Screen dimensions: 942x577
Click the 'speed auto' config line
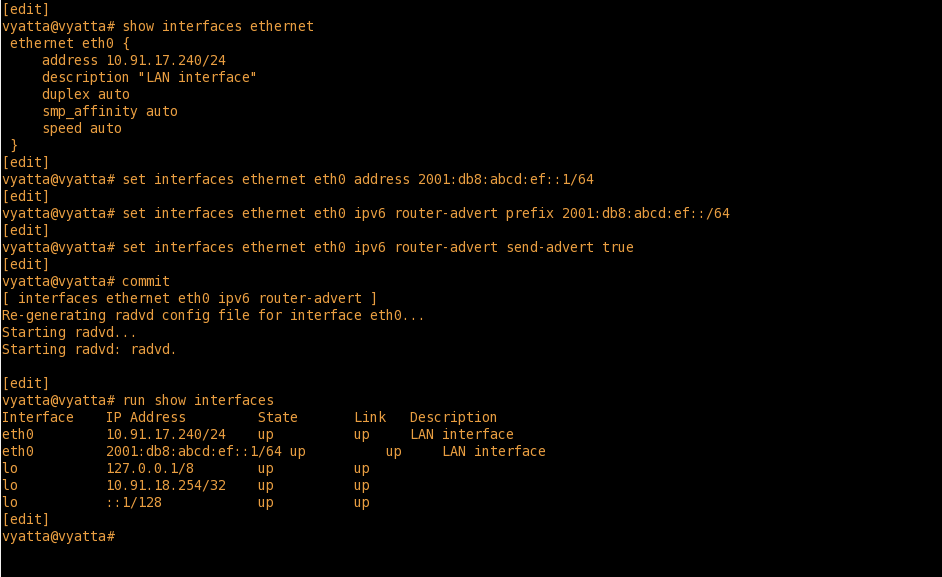coord(81,128)
